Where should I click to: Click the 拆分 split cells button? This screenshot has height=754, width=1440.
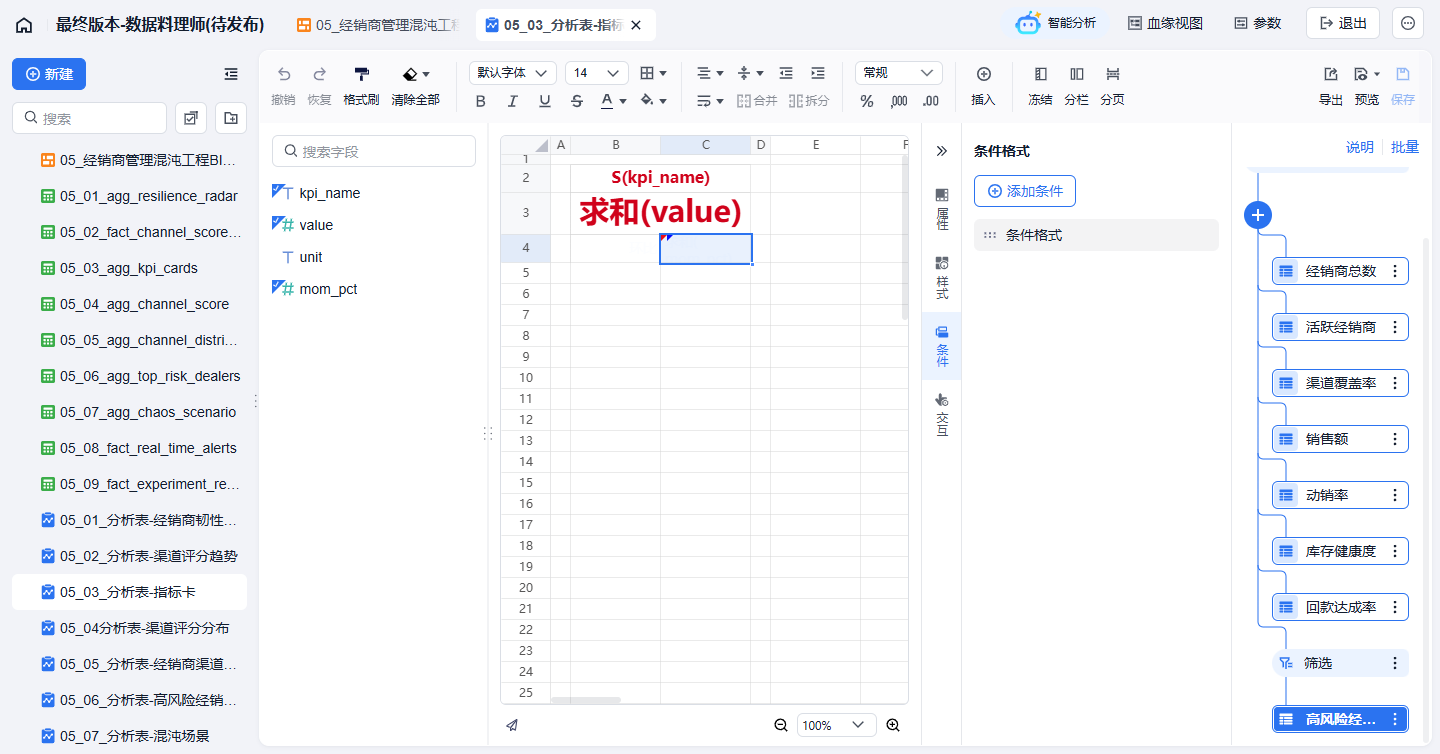tap(809, 101)
